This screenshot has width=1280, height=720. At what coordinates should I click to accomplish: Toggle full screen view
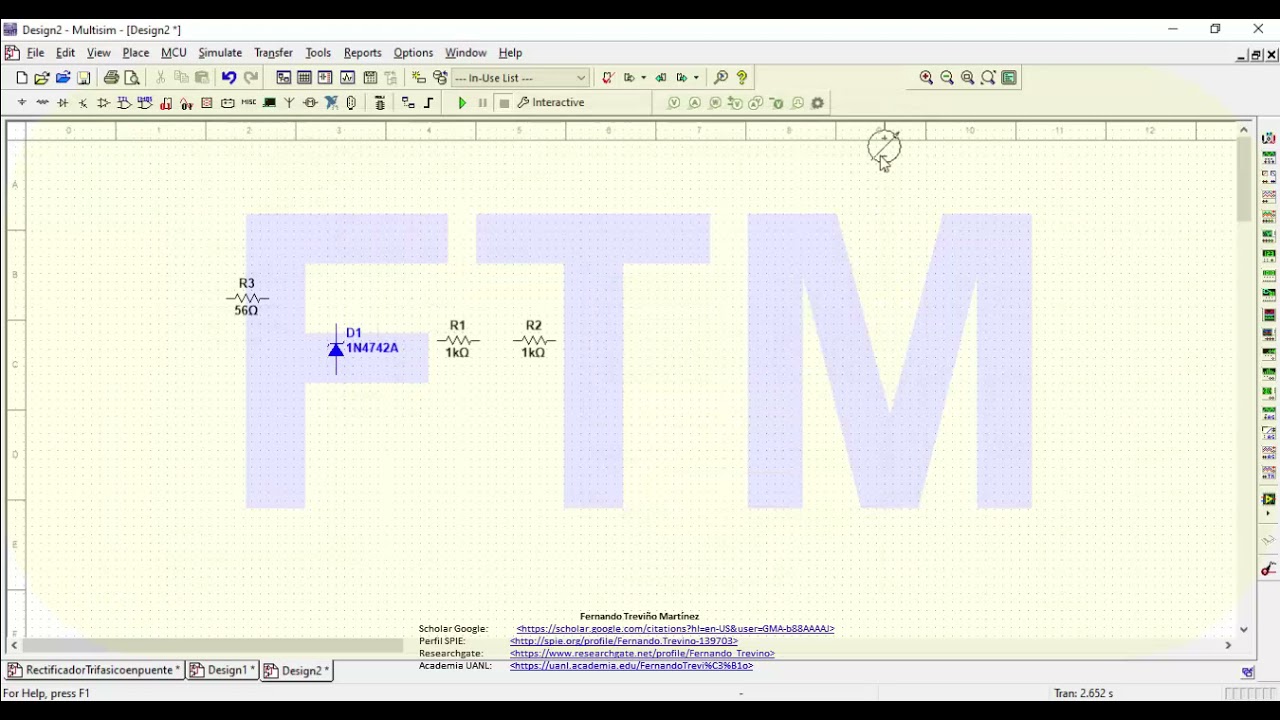[1009, 78]
